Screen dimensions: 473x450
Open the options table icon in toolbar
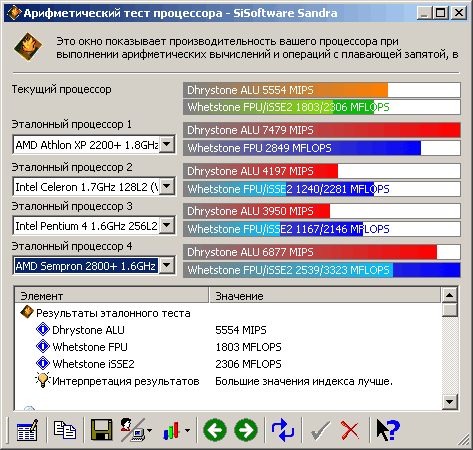(27, 430)
